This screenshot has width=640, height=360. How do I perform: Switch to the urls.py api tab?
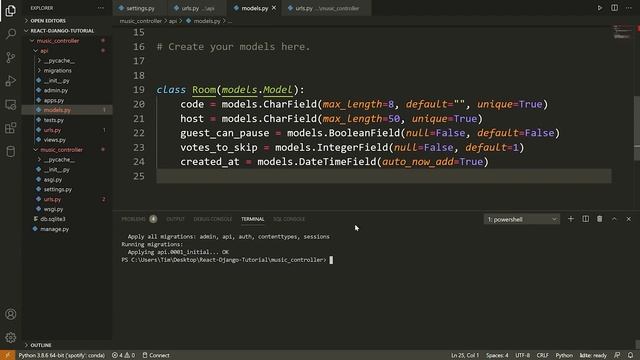pos(198,8)
